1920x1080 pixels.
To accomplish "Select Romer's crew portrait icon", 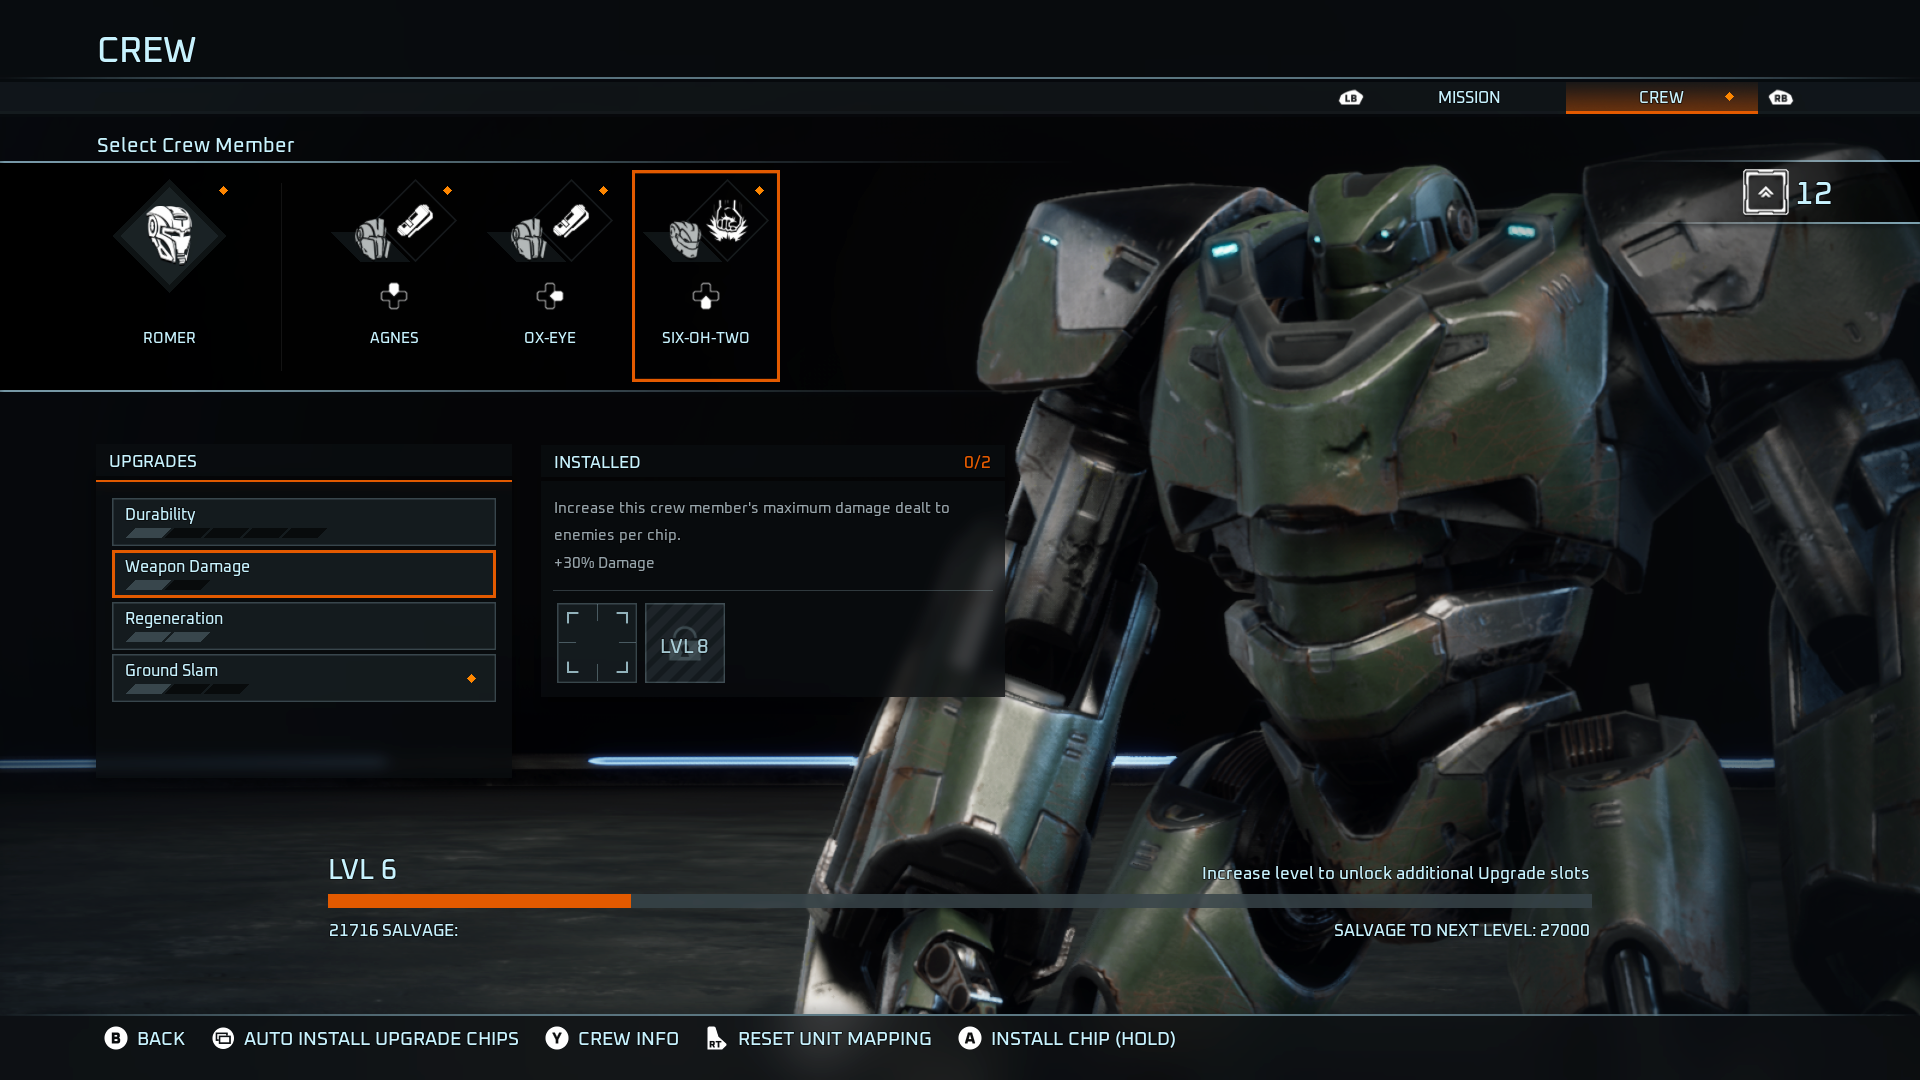I will (x=168, y=235).
